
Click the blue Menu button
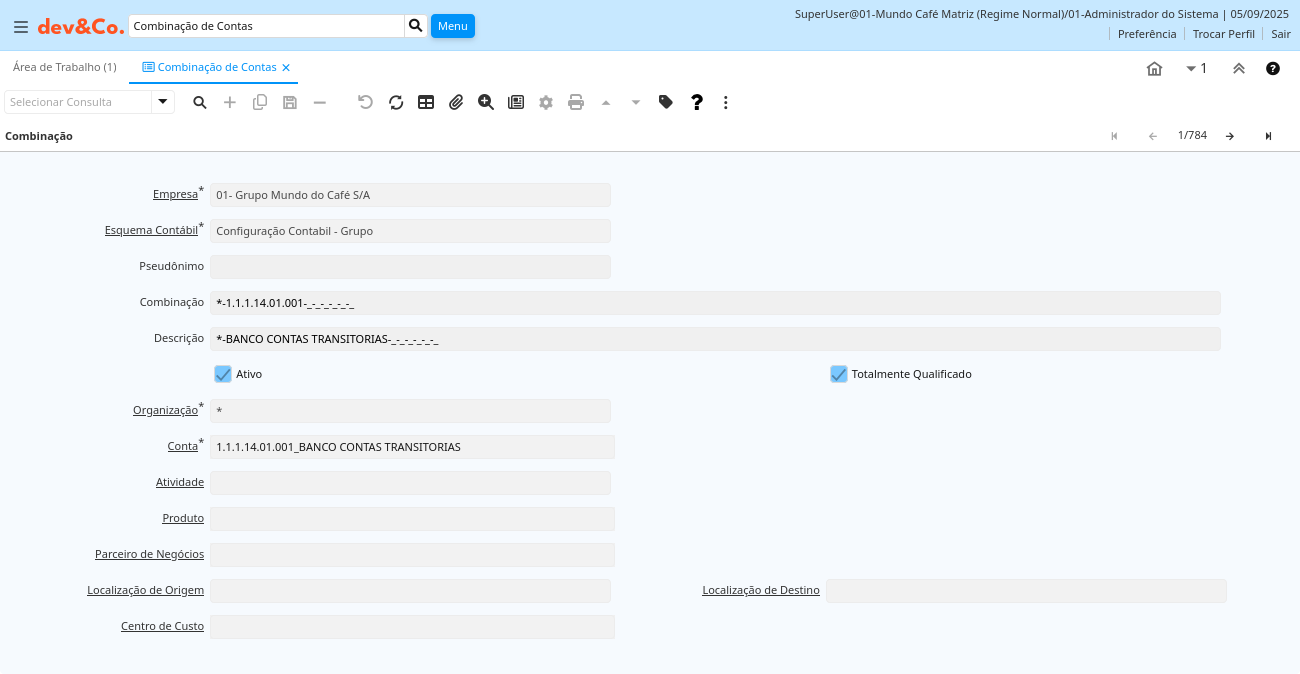point(452,26)
